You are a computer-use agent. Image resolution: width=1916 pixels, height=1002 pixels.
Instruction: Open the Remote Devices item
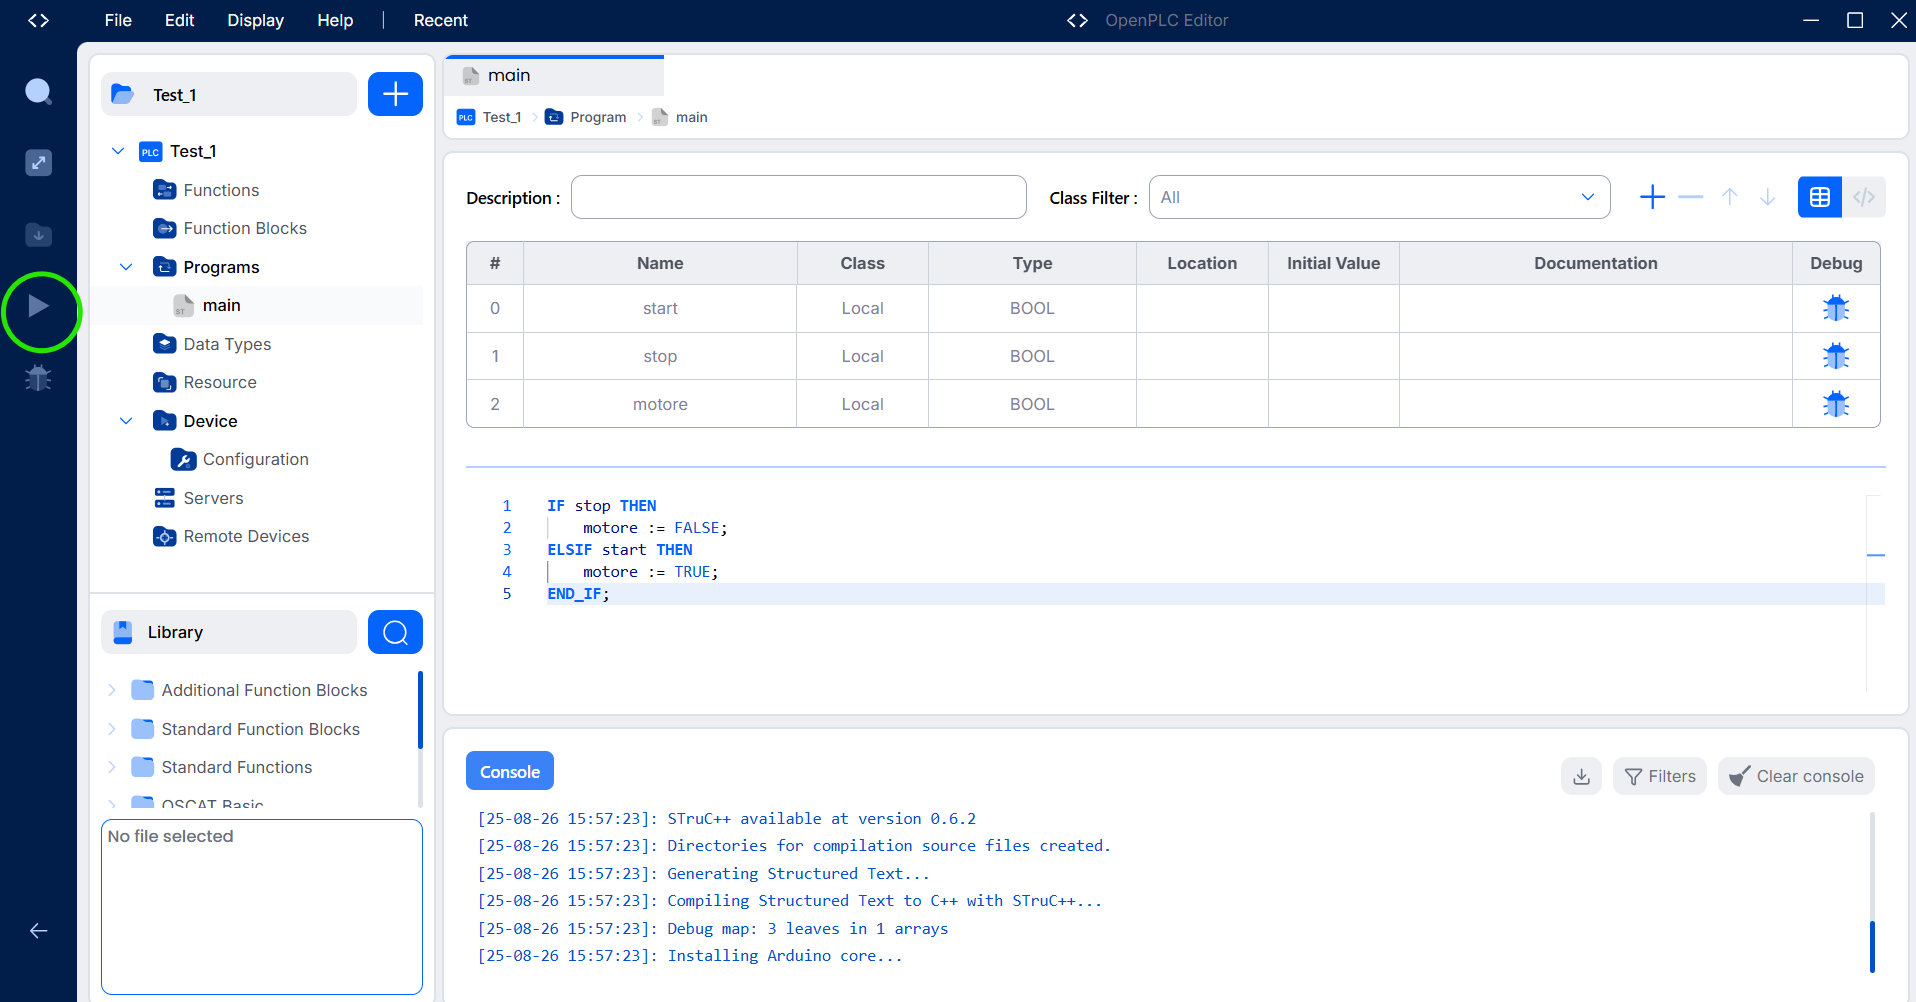point(246,536)
